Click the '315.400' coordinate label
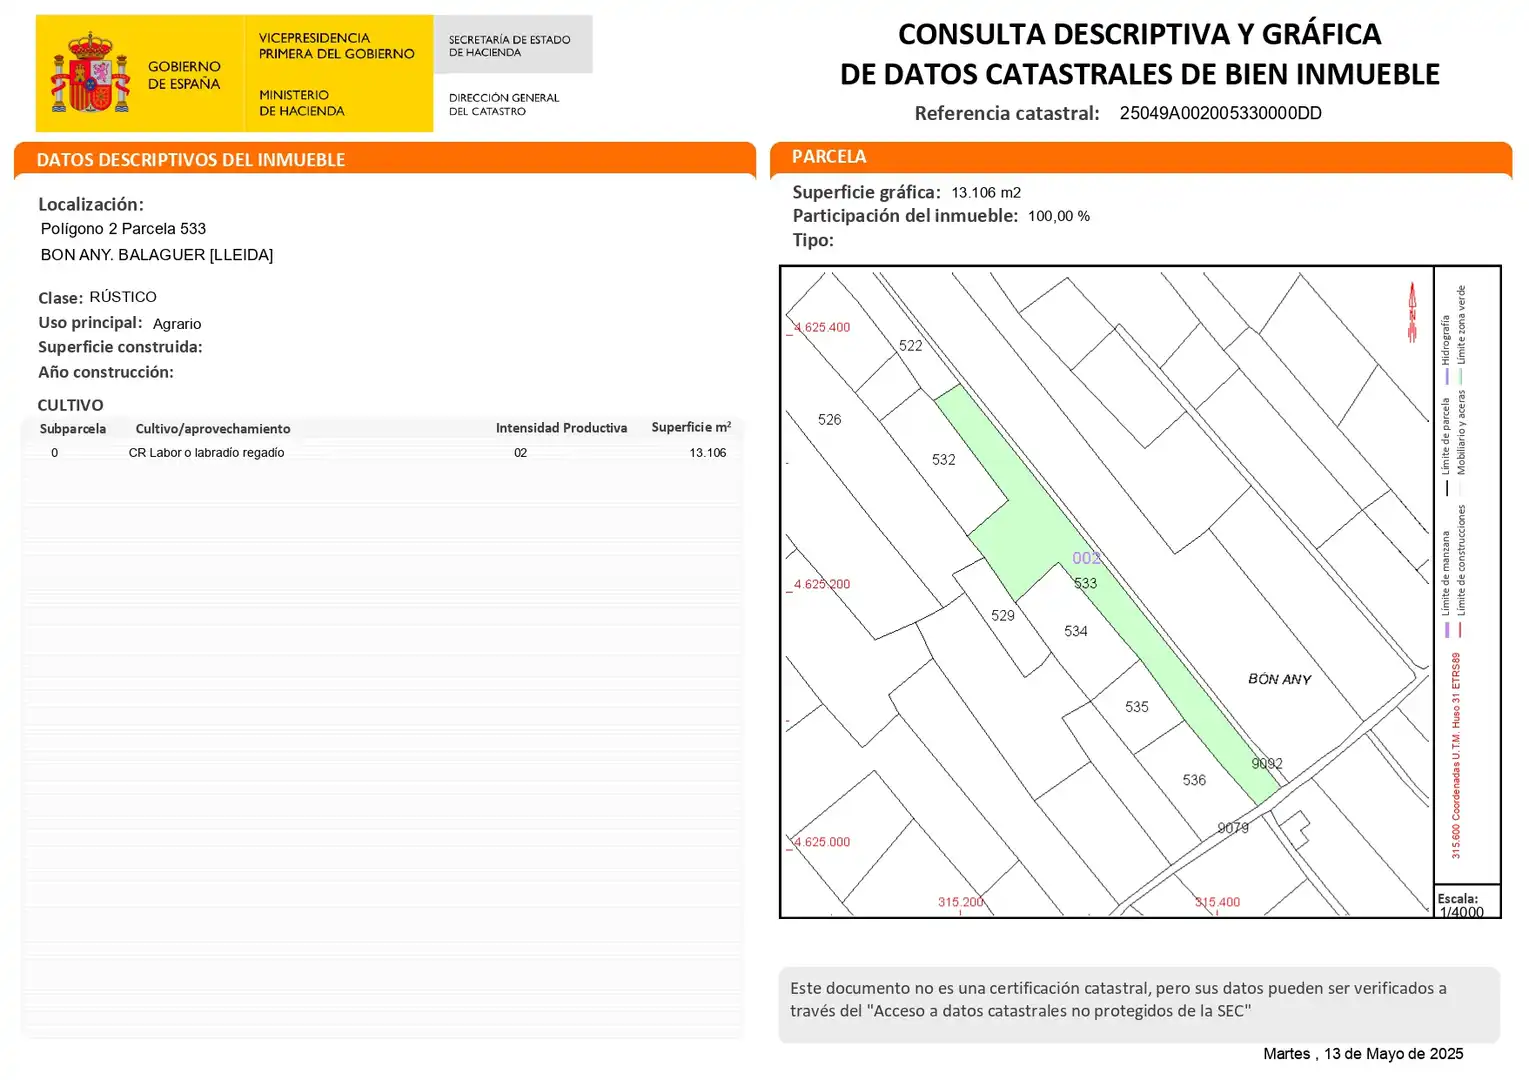 pyautogui.click(x=1217, y=902)
